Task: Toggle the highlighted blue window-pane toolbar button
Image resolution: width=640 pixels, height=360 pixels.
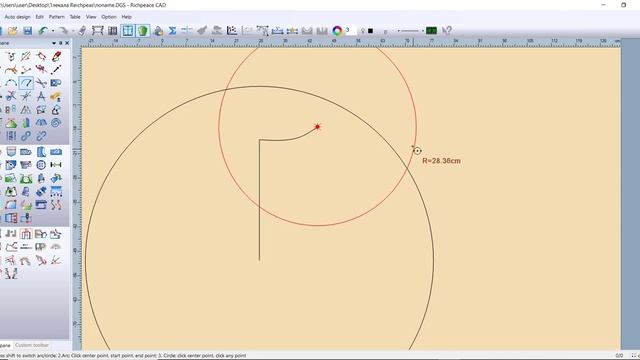Action: [128, 31]
